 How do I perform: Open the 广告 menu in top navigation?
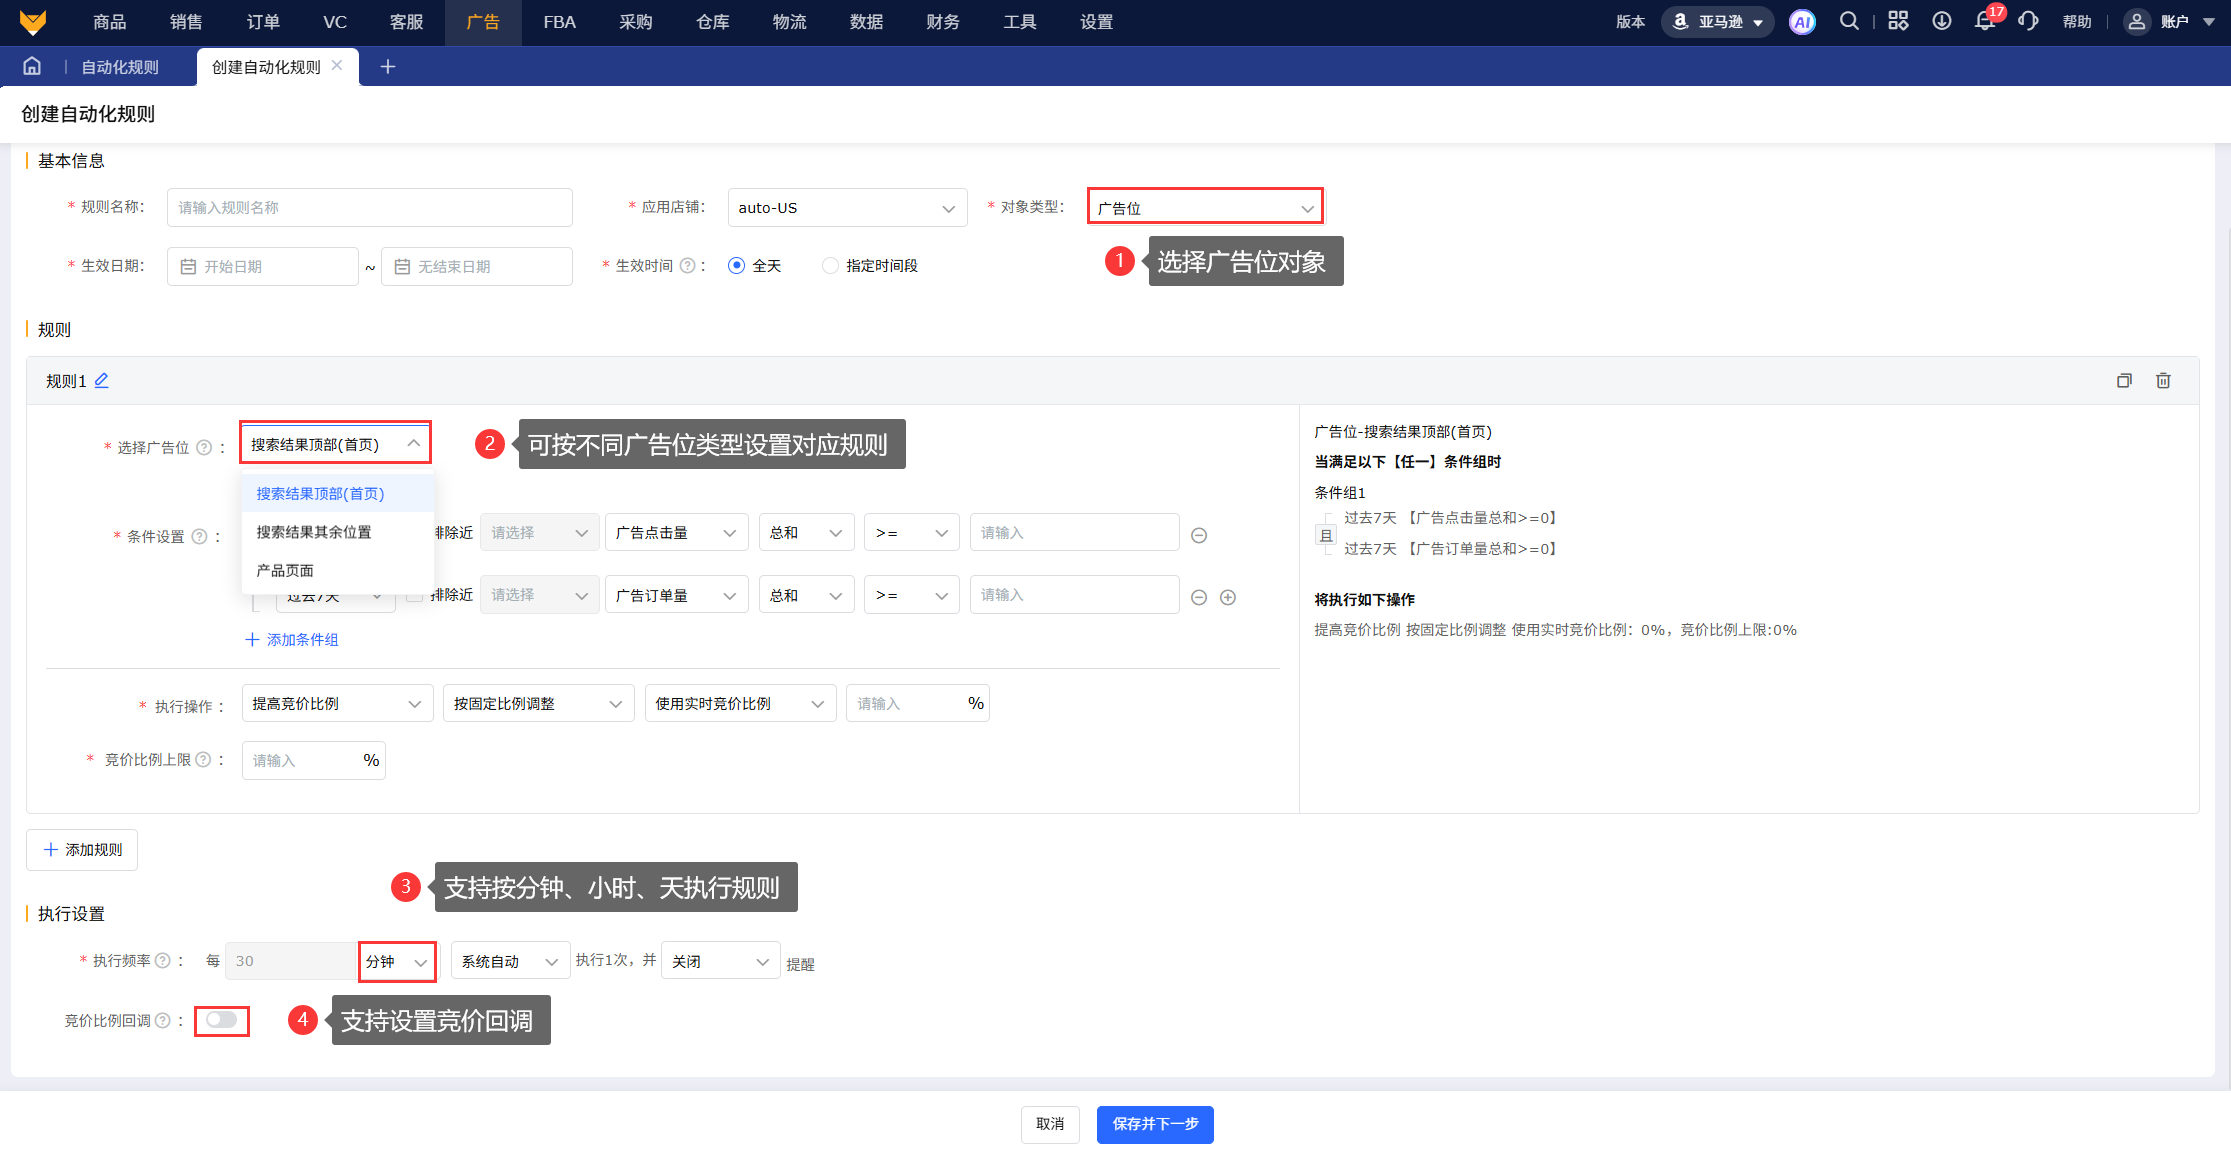coord(483,22)
